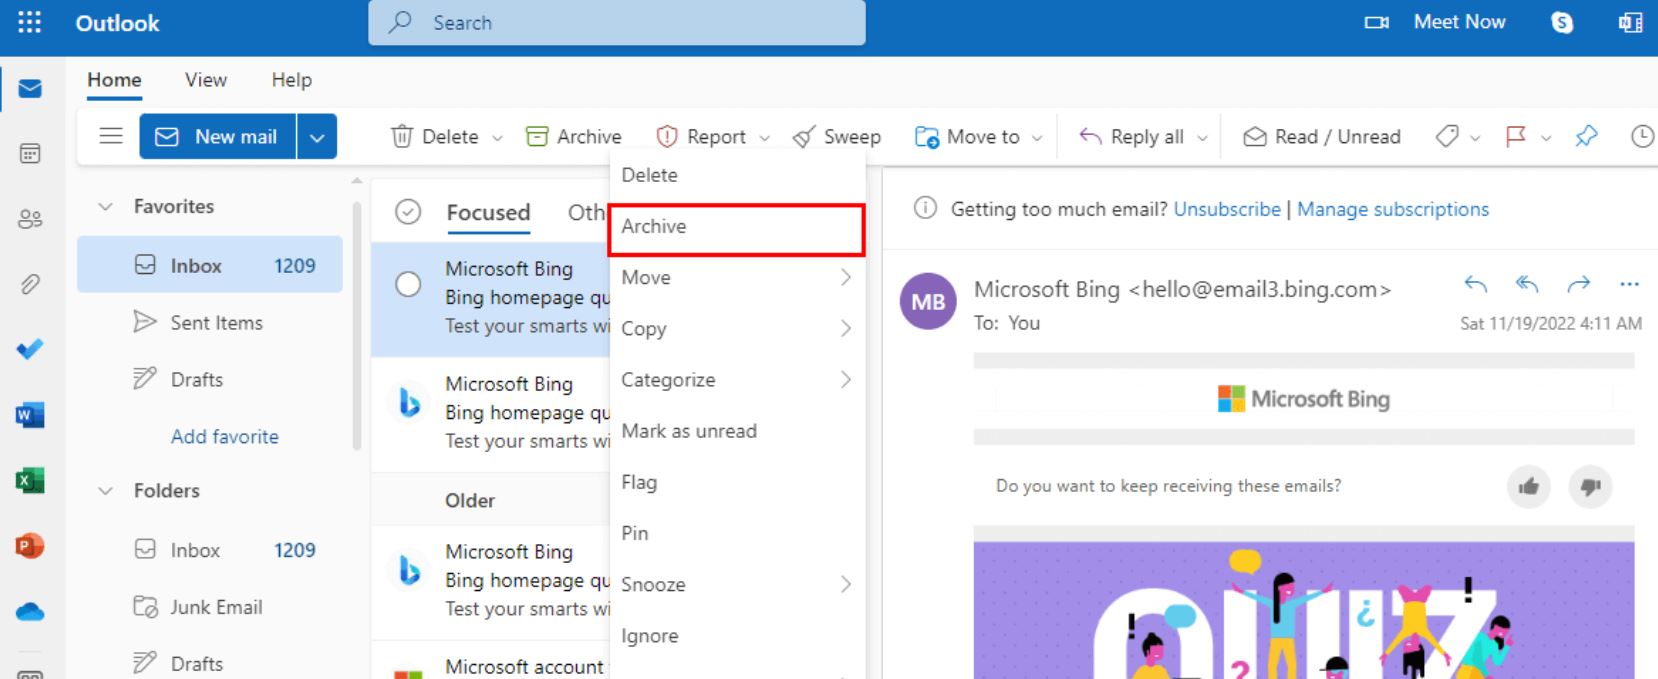Open the Help ribbon tab
Viewport: 1658px width, 679px height.
pos(292,80)
